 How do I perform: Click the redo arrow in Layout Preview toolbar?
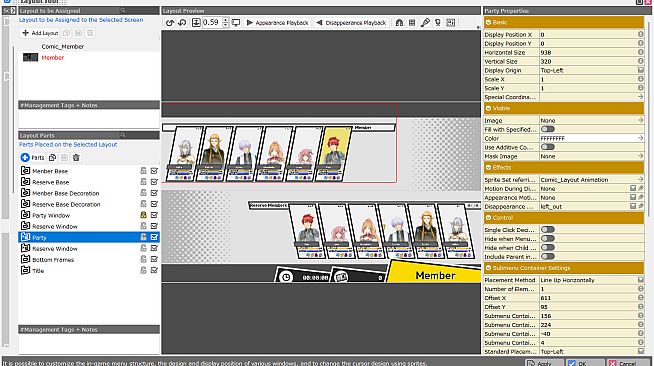pyautogui.click(x=182, y=23)
